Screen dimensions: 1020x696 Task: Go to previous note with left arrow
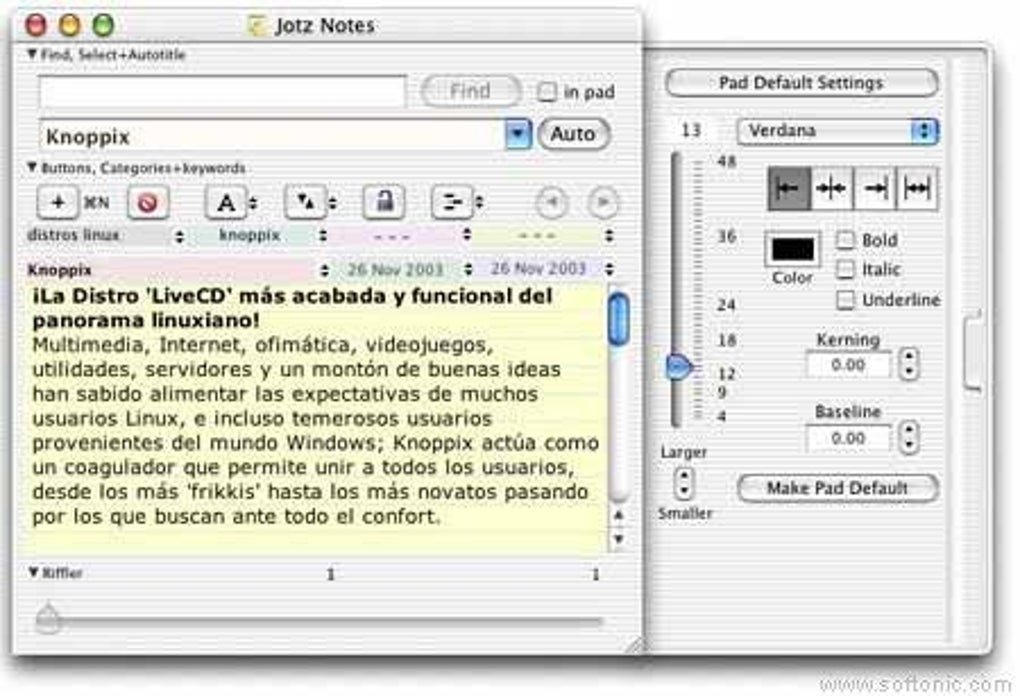(552, 202)
